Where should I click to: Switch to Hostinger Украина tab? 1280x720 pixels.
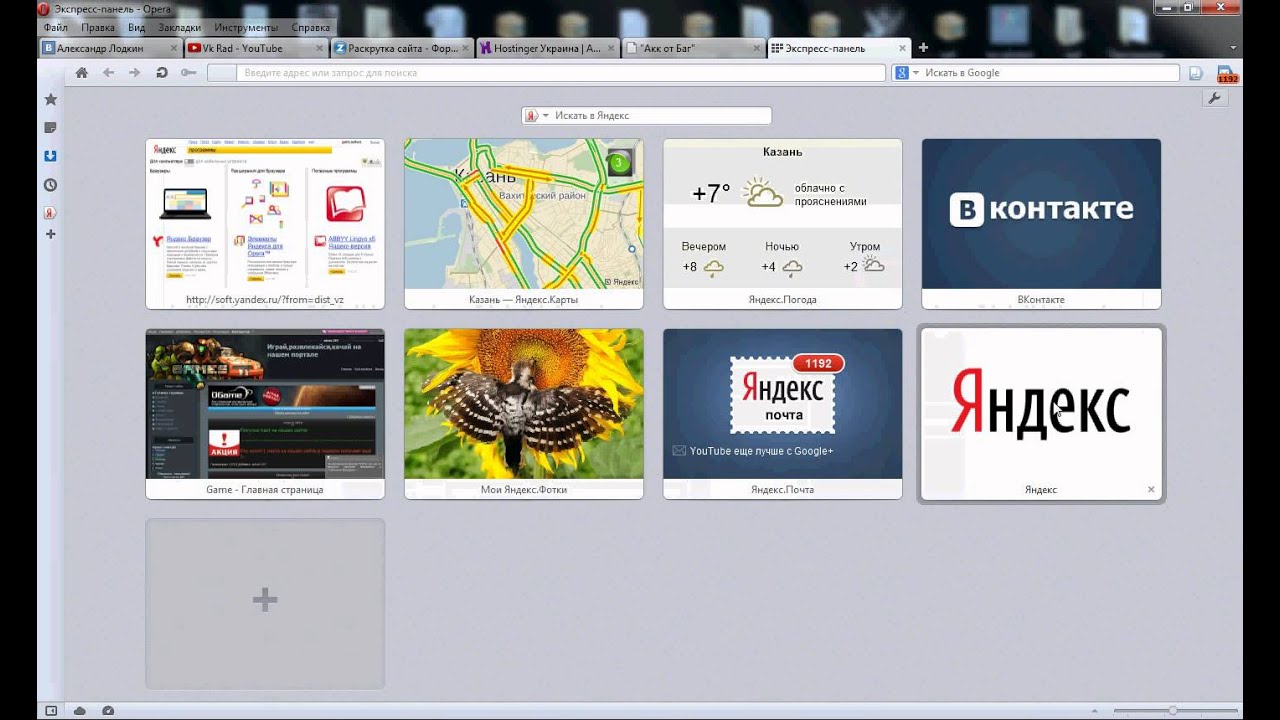coord(548,48)
